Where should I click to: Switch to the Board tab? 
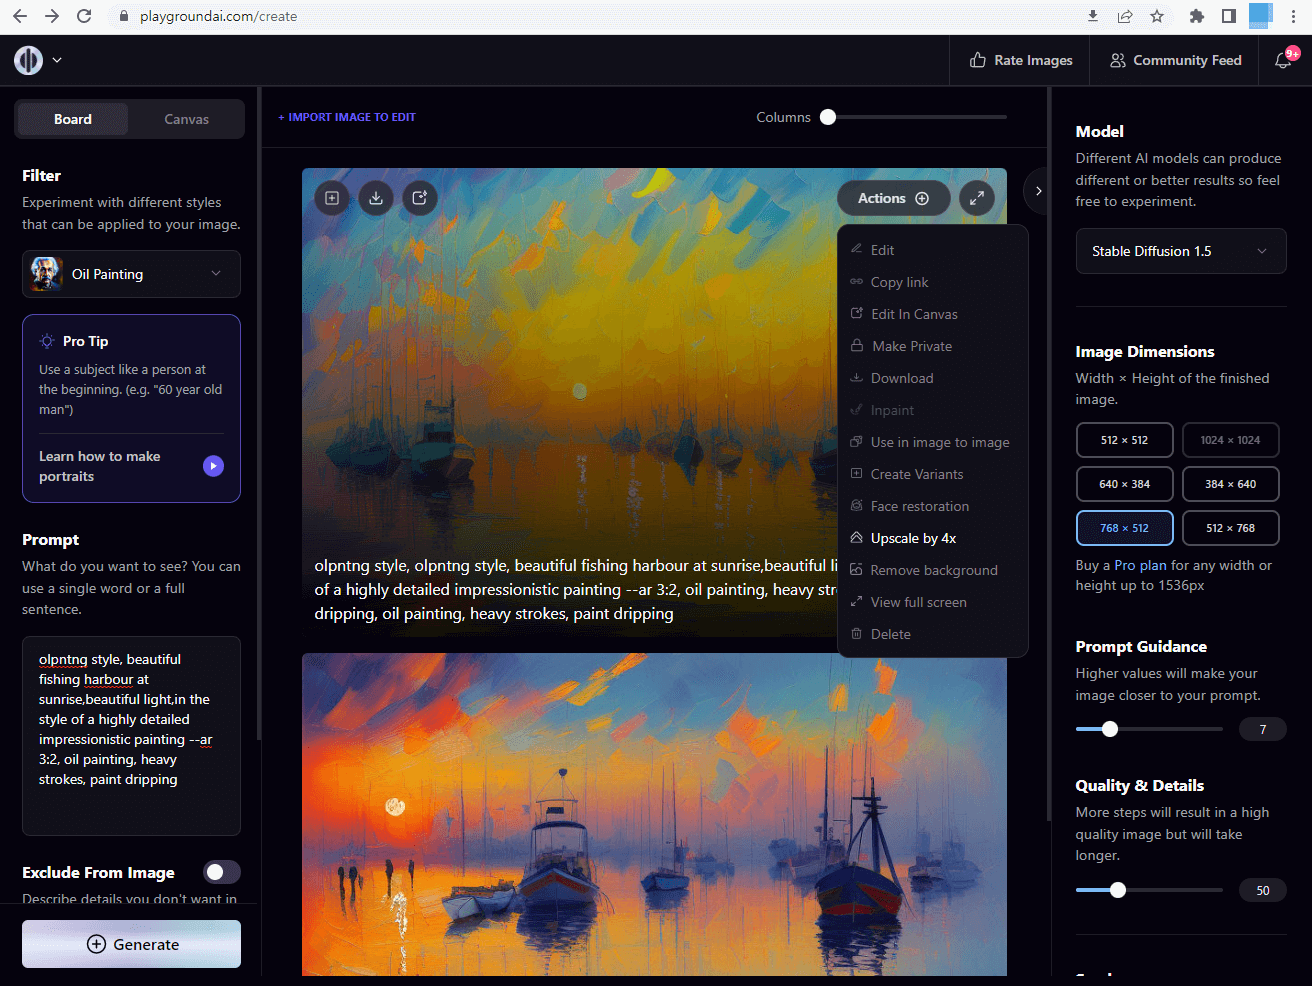click(x=73, y=119)
